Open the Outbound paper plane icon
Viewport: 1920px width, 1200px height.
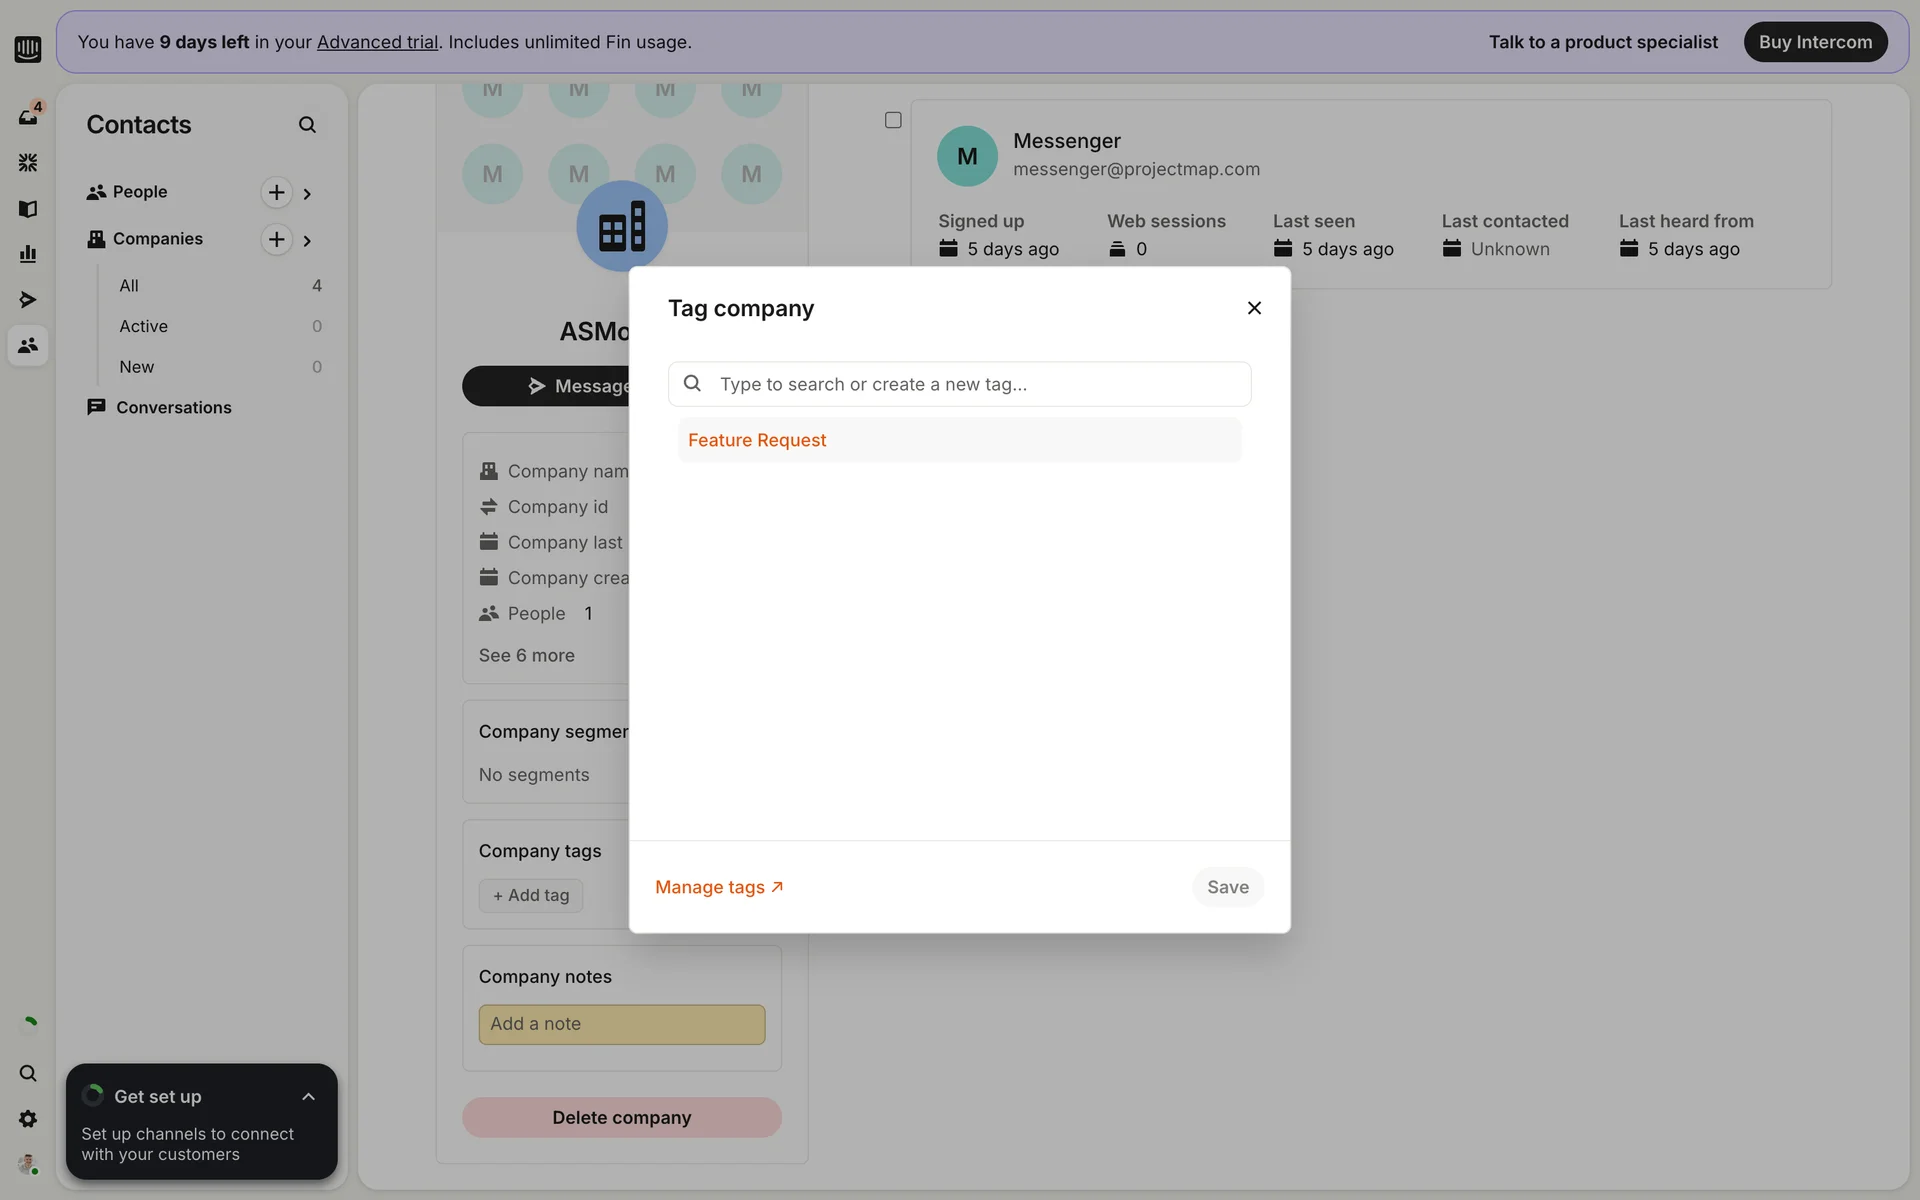[x=28, y=300]
